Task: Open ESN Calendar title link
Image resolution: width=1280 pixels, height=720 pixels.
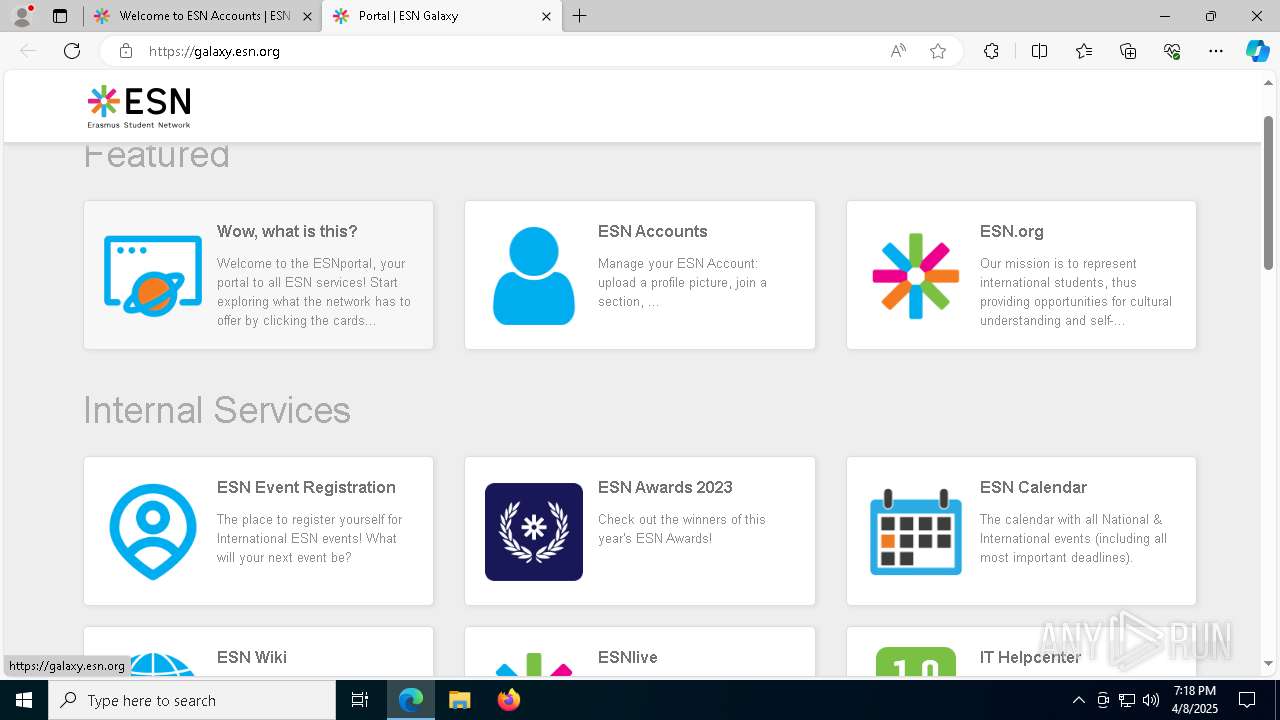Action: tap(1033, 487)
